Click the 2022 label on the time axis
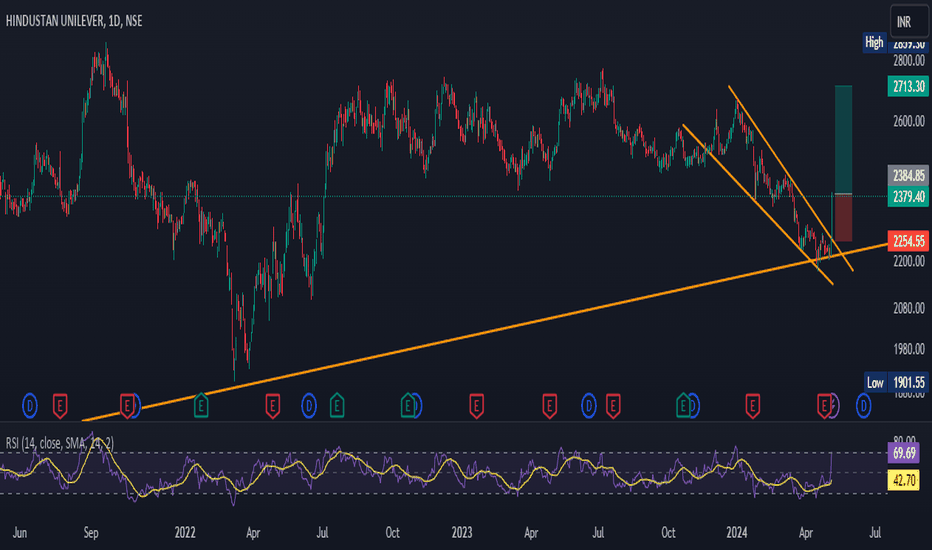932x550 pixels. [x=185, y=533]
